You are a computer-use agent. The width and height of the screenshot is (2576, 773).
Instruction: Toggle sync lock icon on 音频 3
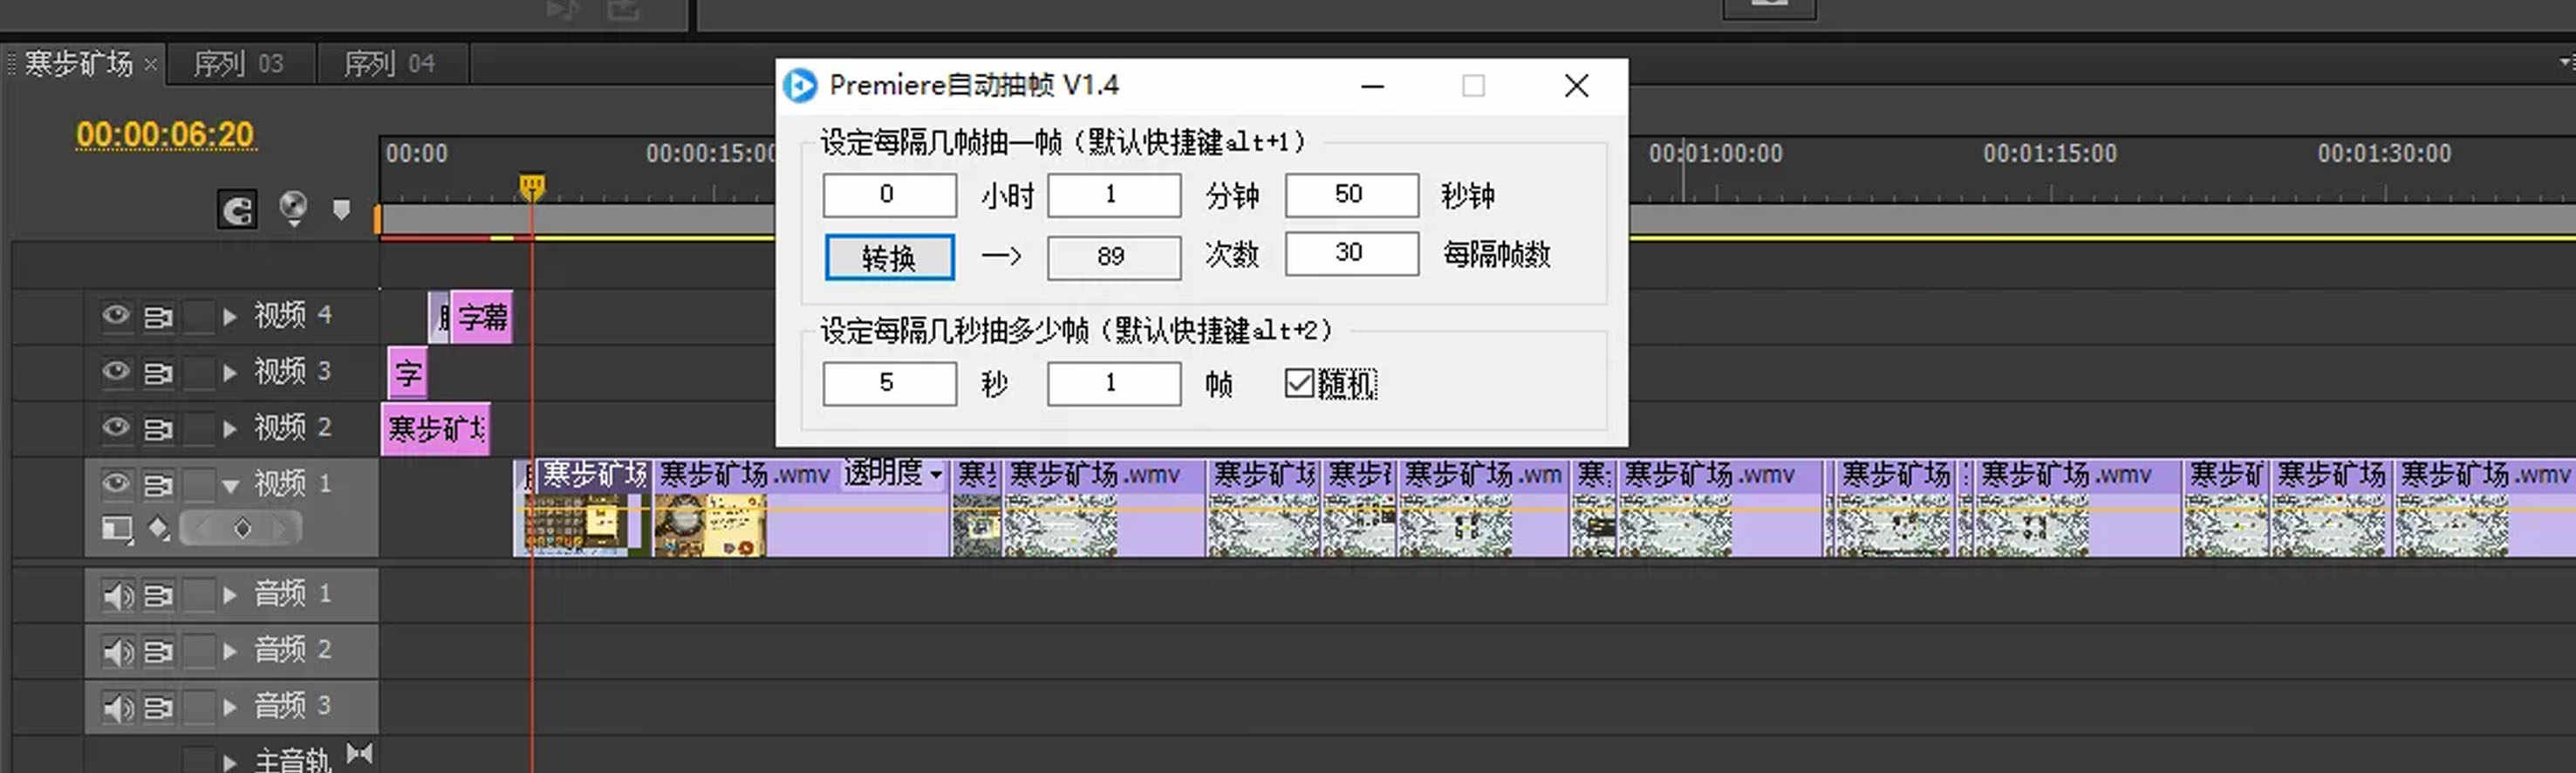[x=158, y=708]
